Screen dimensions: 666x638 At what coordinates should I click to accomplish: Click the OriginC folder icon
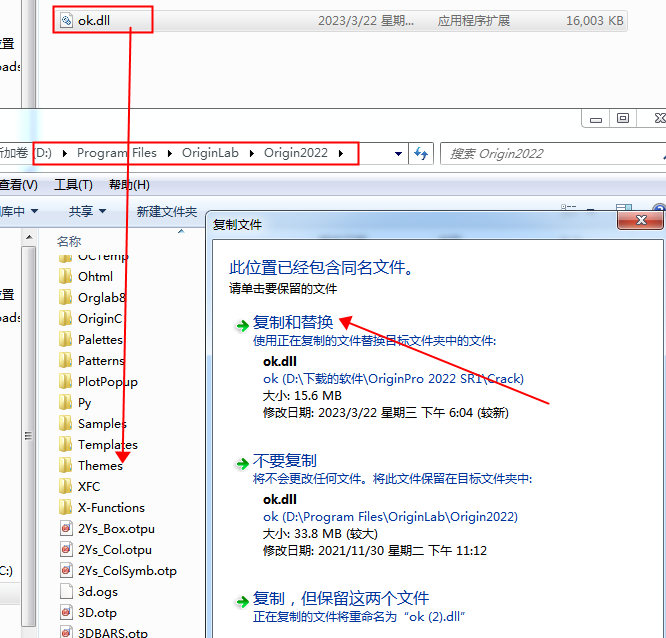coord(65,319)
